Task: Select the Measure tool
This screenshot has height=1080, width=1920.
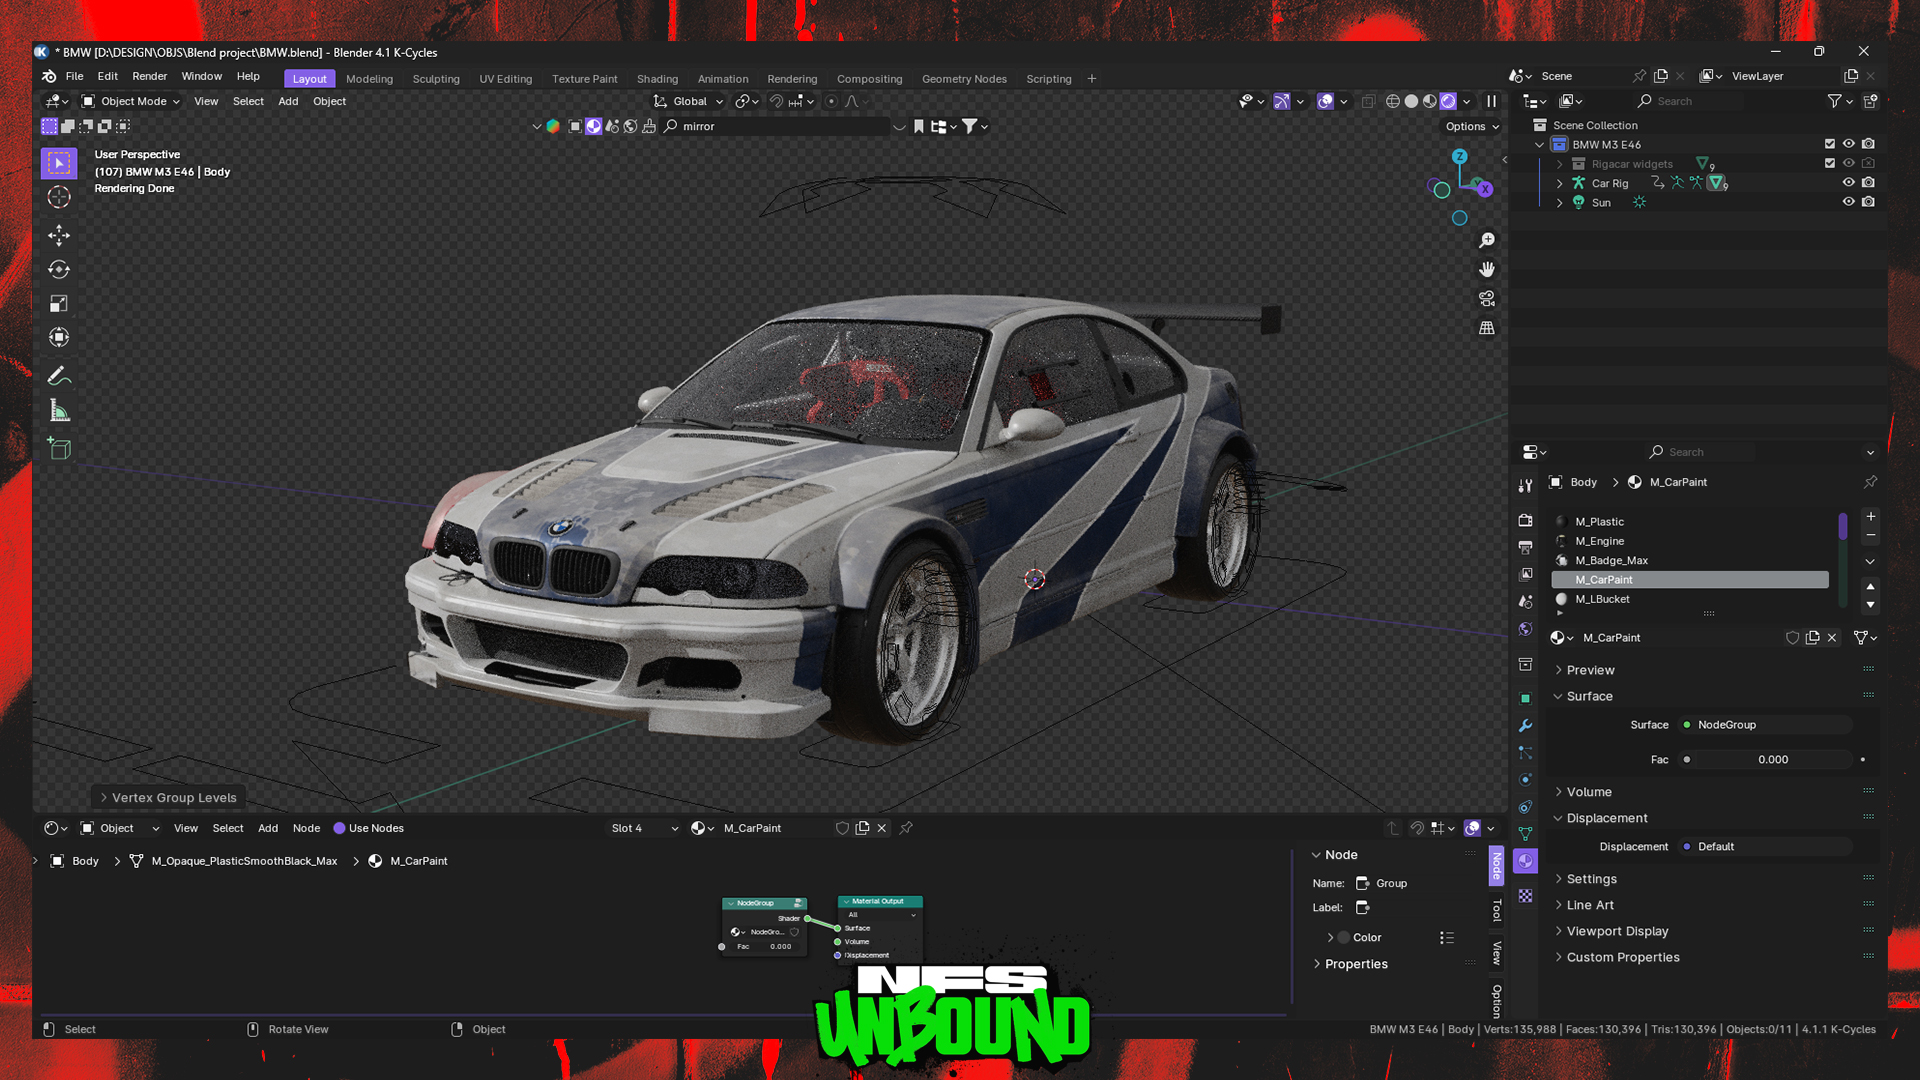Action: point(59,410)
